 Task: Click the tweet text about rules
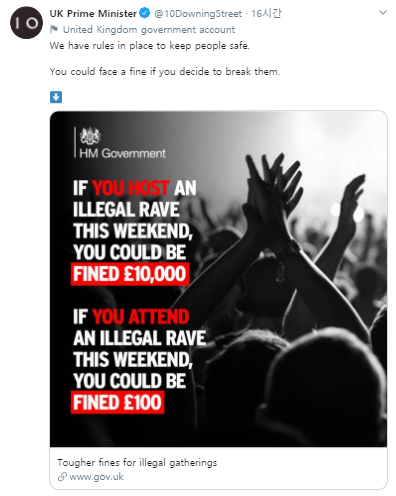[x=150, y=46]
